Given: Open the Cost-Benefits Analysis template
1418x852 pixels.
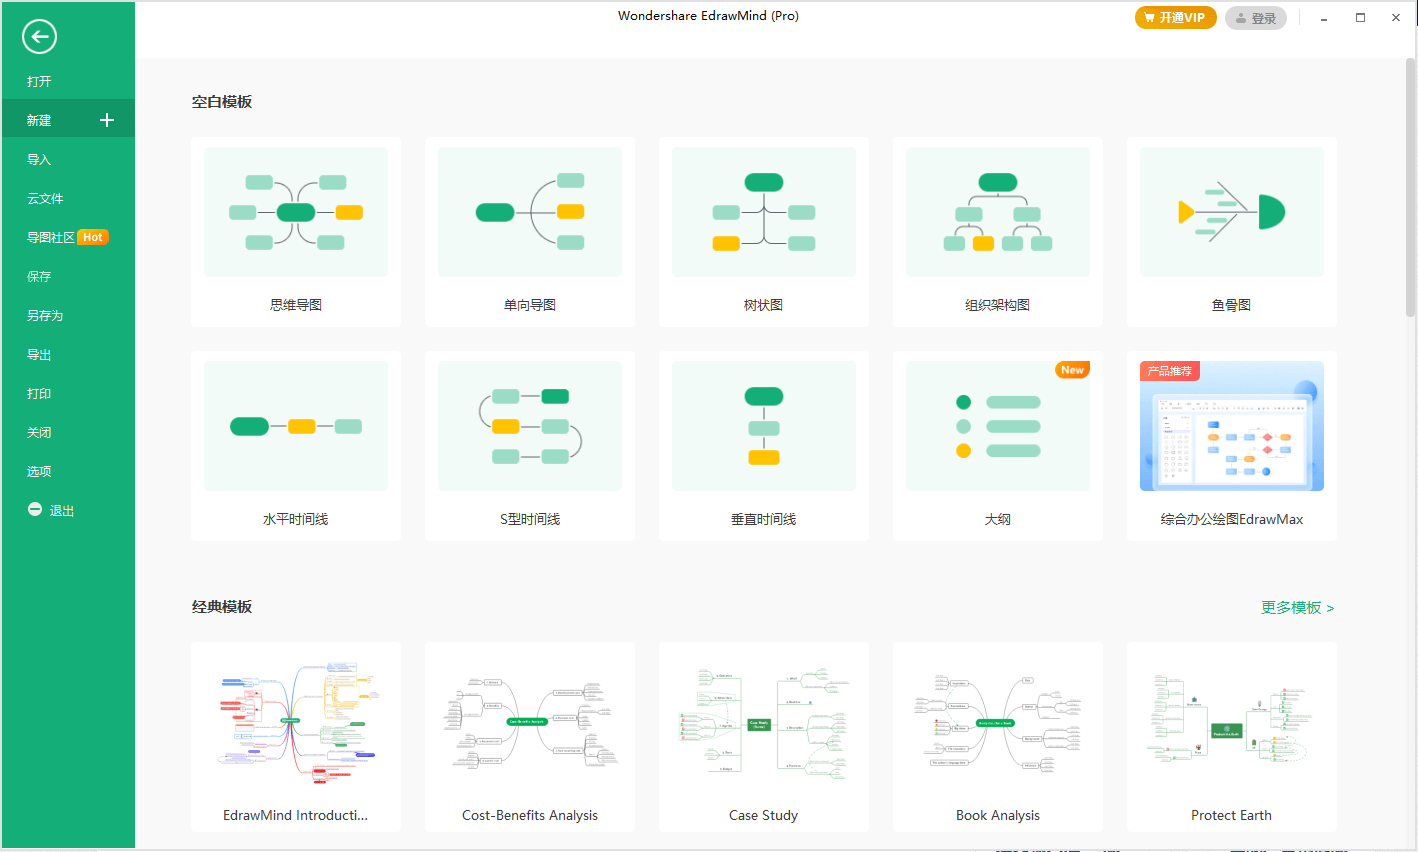Looking at the screenshot, I should [529, 737].
